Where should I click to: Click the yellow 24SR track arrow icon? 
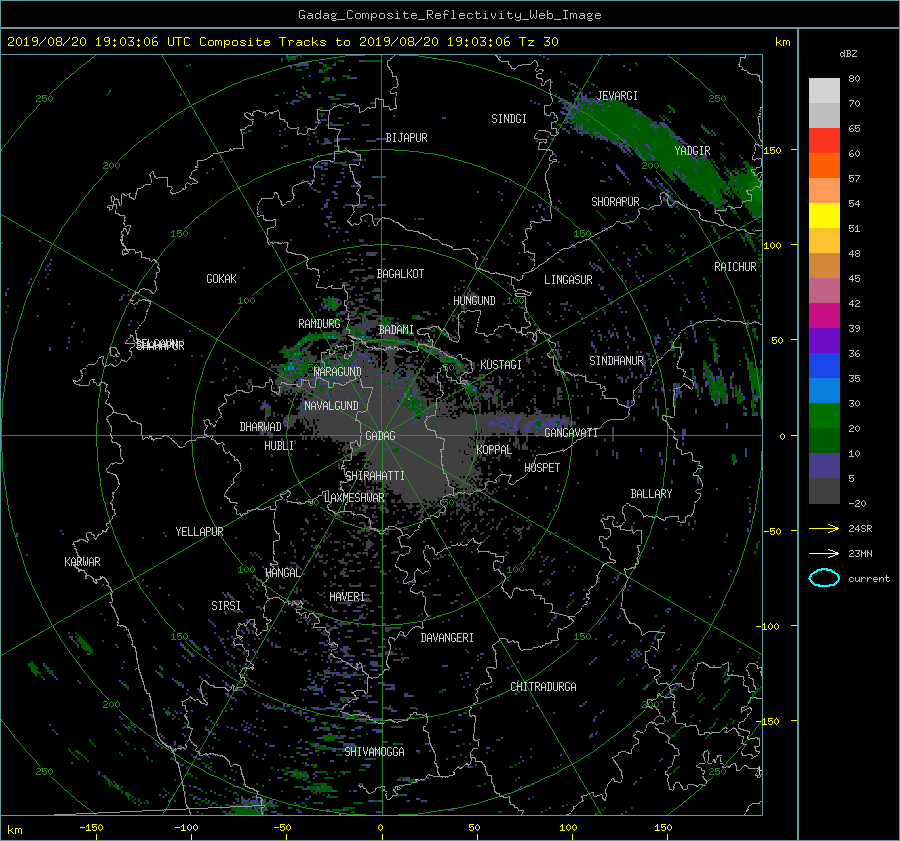(824, 528)
